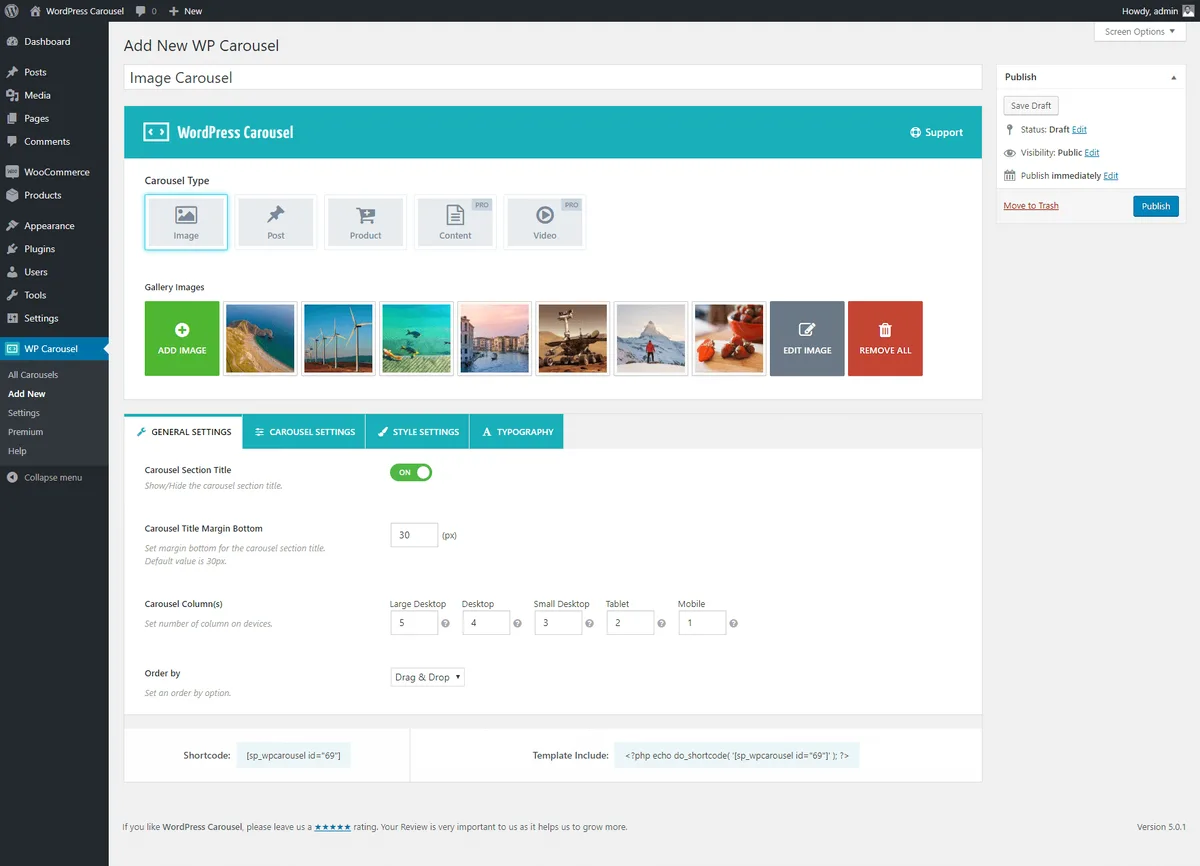Viewport: 1200px width, 866px height.
Task: Click the carousel title field 'Image Carousel'
Action: pos(553,77)
